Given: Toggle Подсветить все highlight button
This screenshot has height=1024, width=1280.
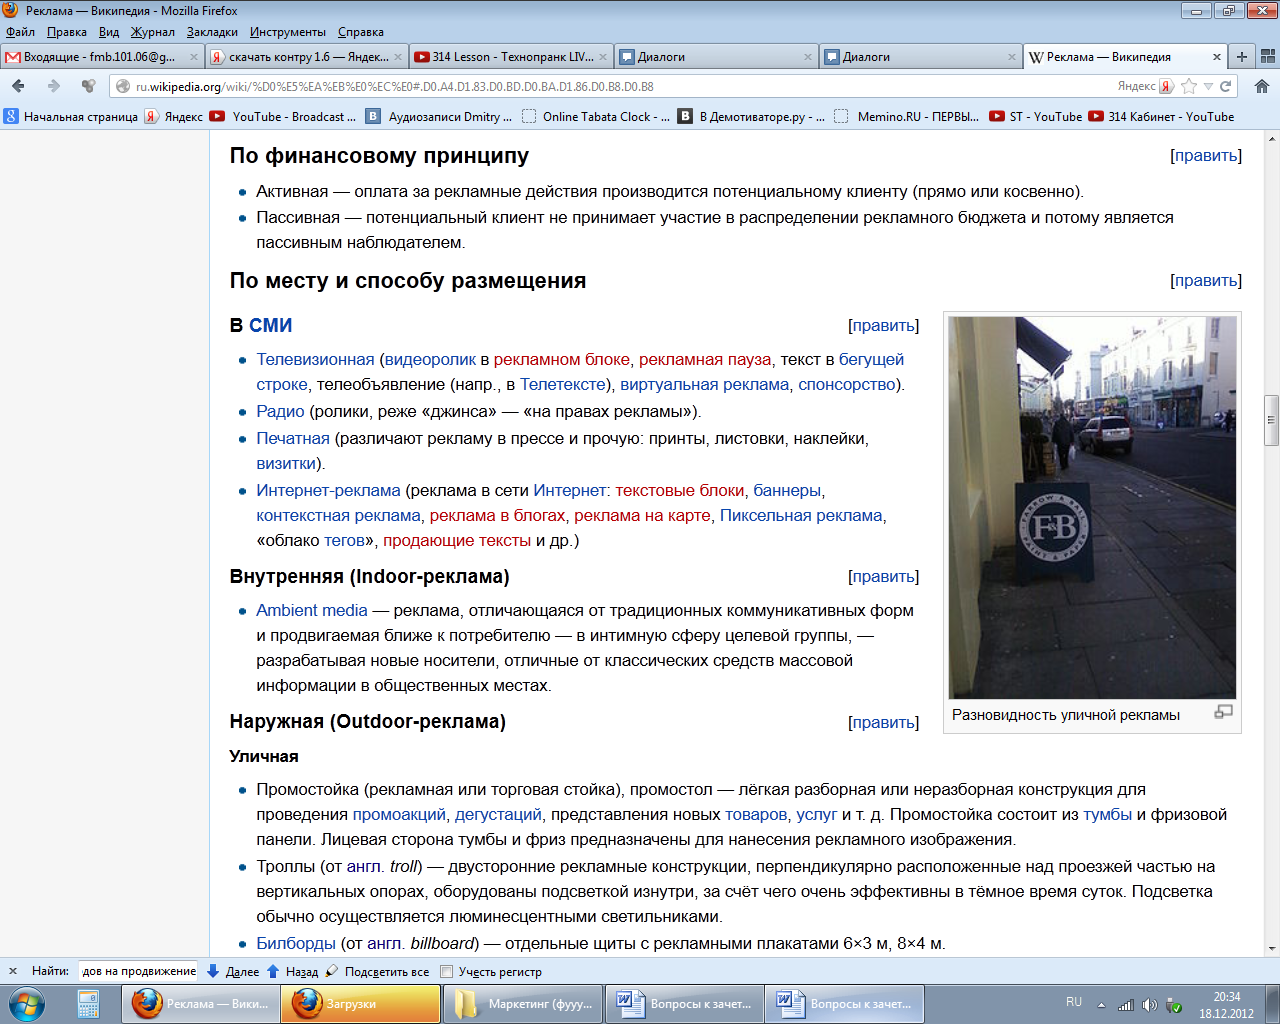Looking at the screenshot, I should pyautogui.click(x=377, y=971).
